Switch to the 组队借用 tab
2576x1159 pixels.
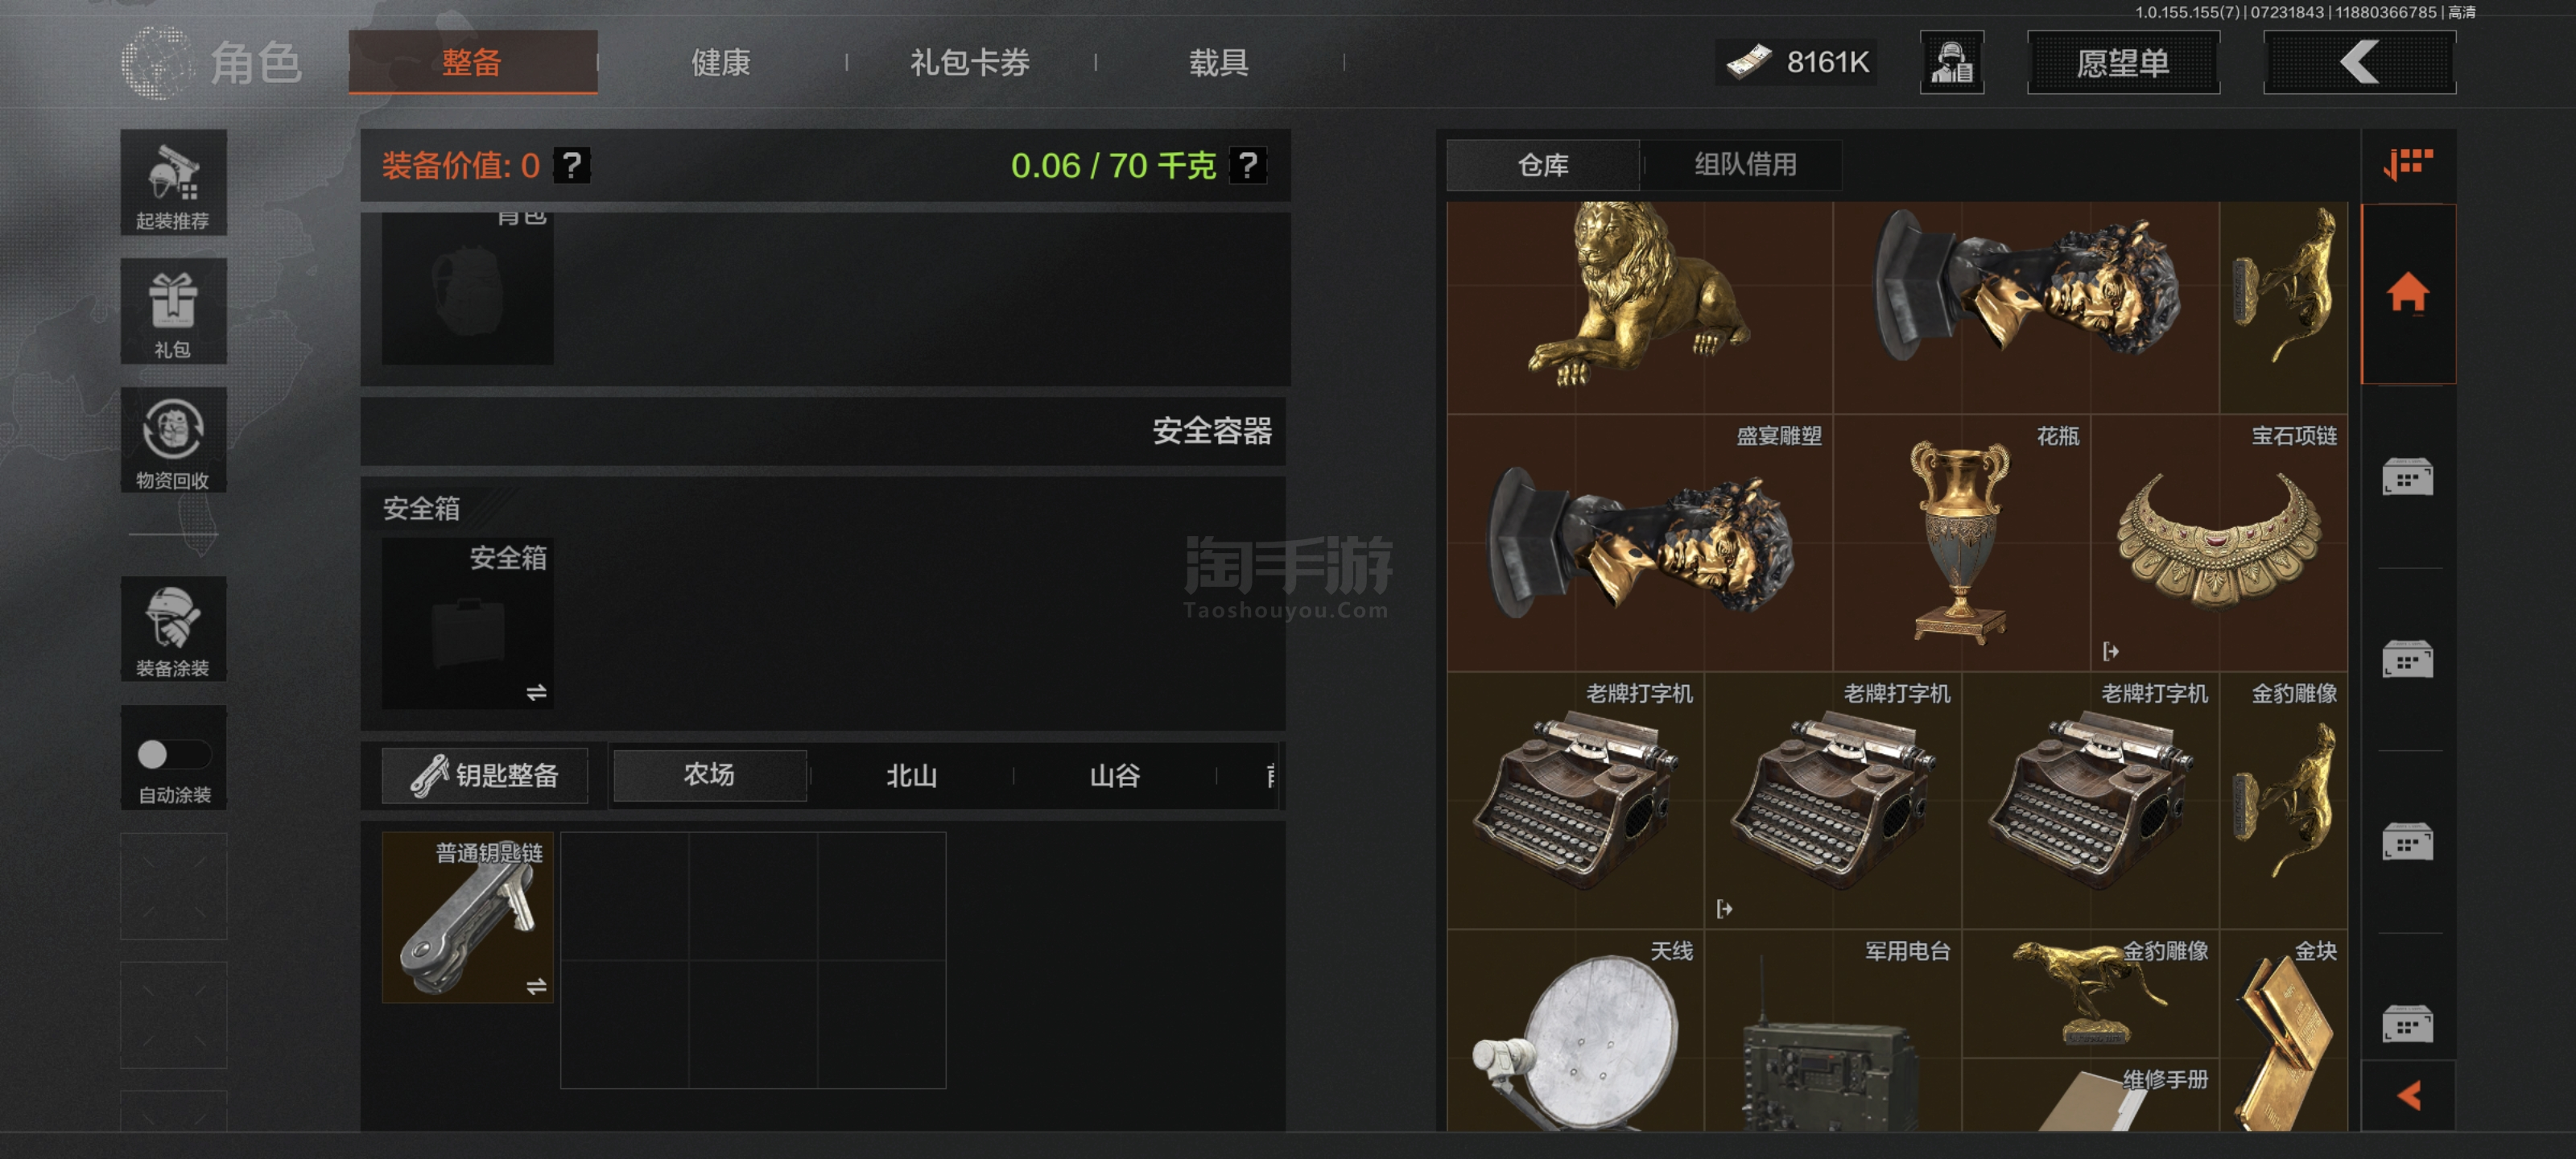[1745, 164]
